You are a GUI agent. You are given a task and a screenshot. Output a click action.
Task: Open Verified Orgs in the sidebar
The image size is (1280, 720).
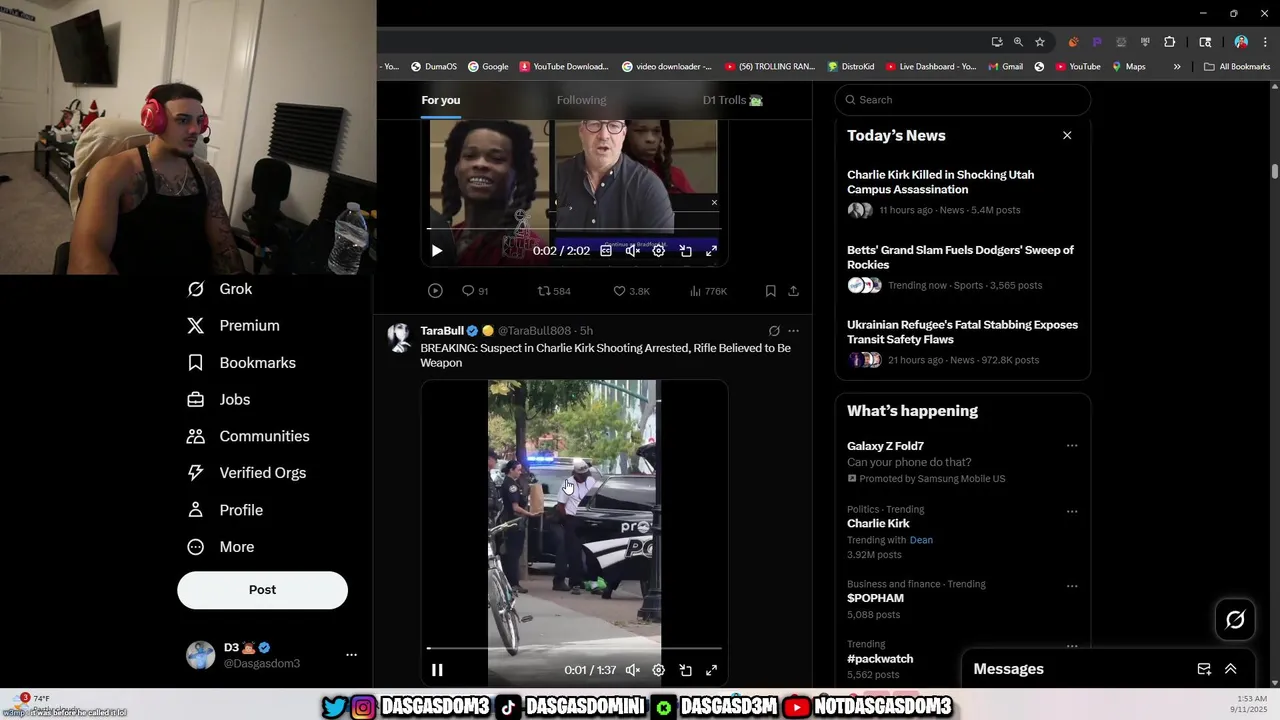tap(247, 473)
